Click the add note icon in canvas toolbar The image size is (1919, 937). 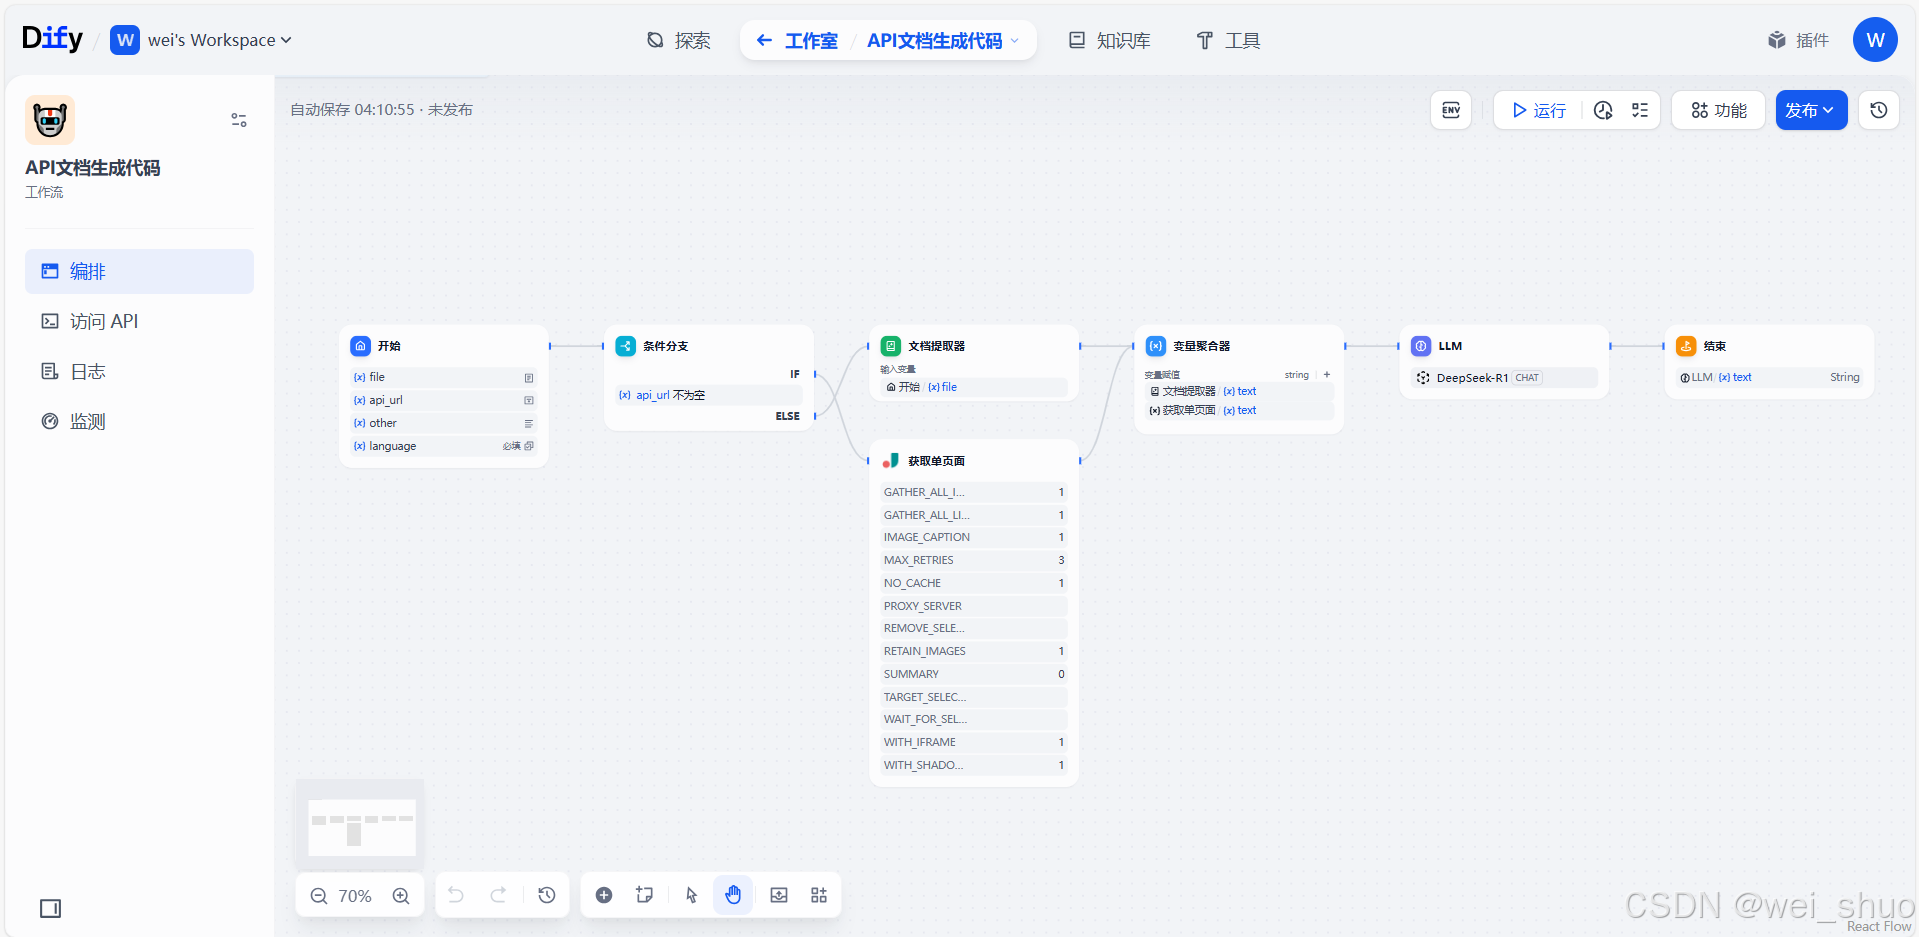tap(644, 895)
